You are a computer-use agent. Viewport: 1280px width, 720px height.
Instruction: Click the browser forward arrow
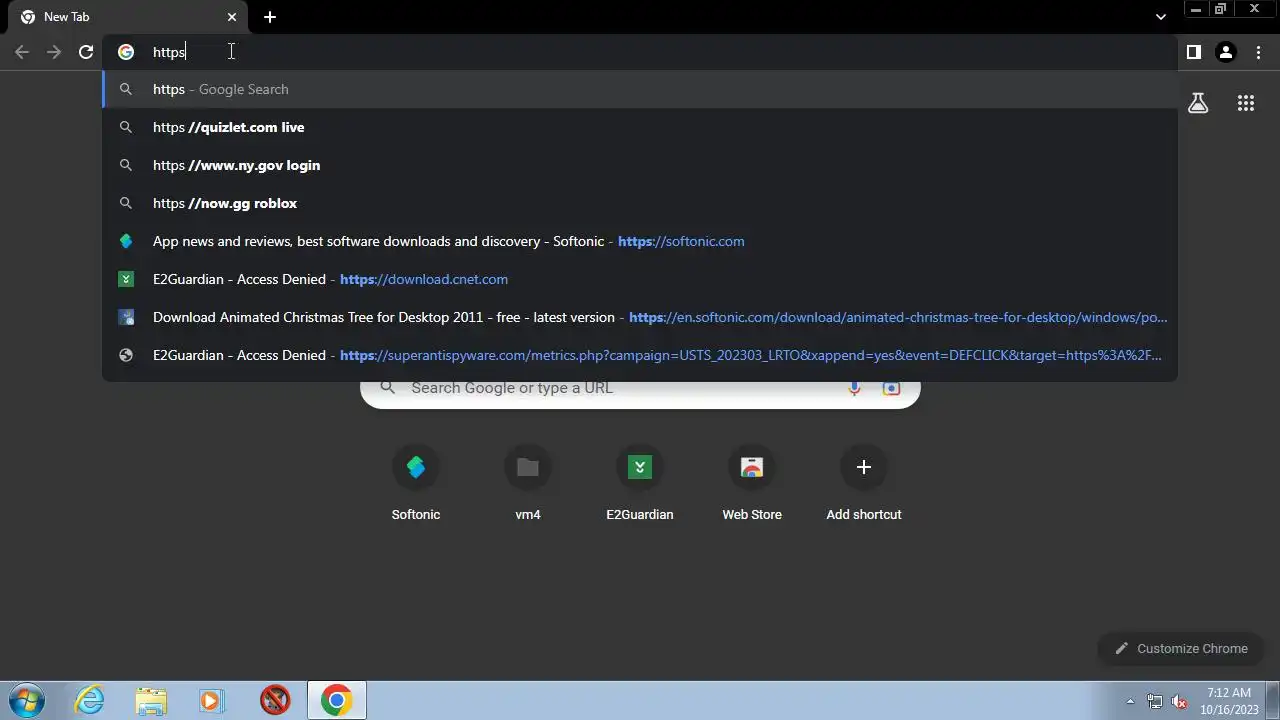(x=54, y=52)
